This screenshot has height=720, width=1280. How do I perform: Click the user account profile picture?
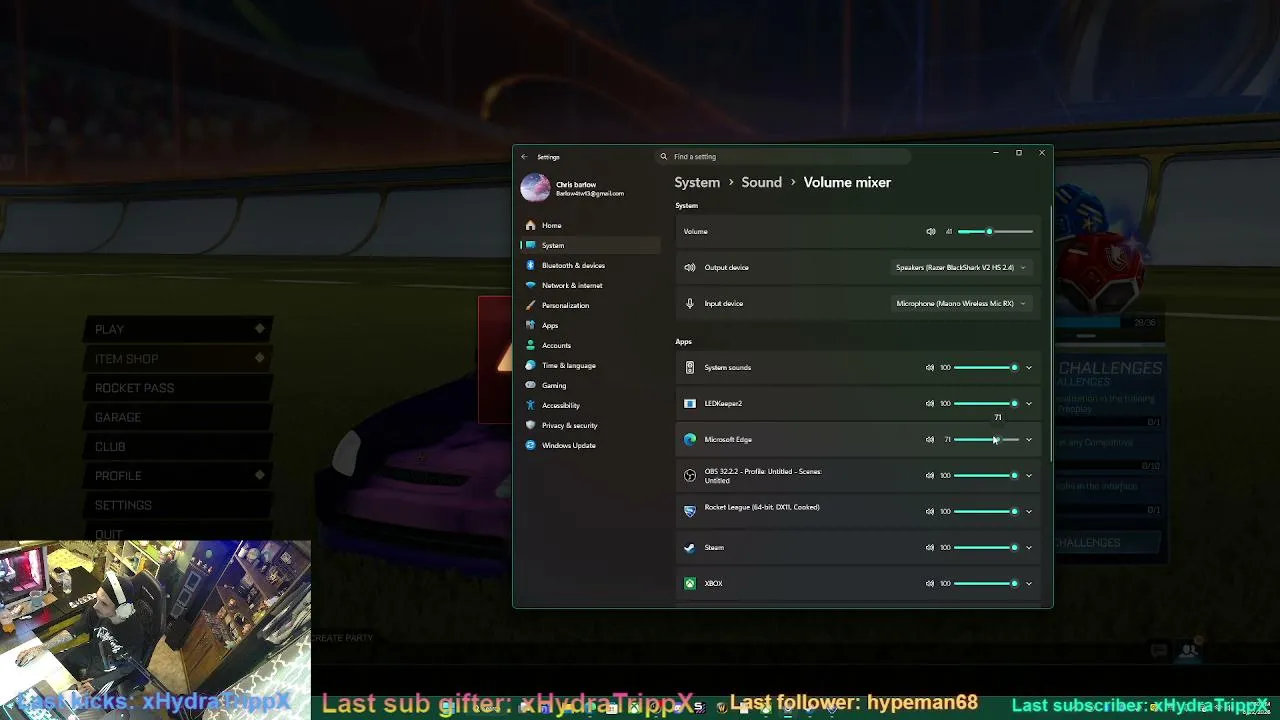[x=535, y=188]
